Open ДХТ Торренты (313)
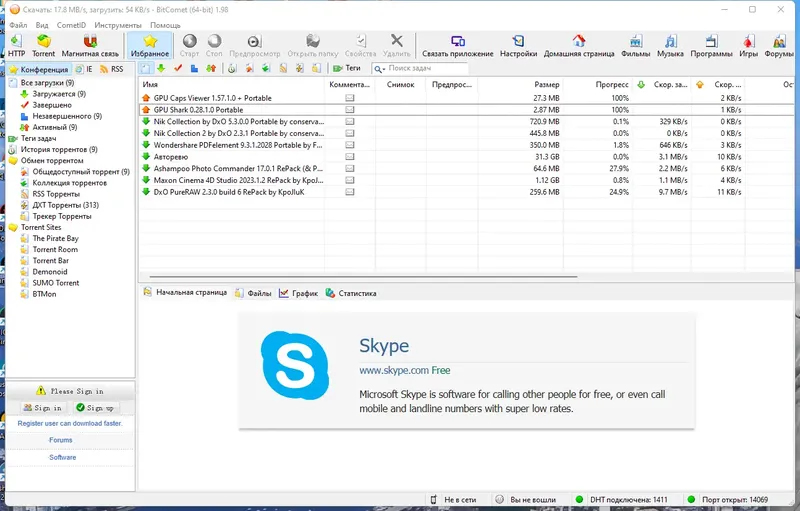 [66, 205]
